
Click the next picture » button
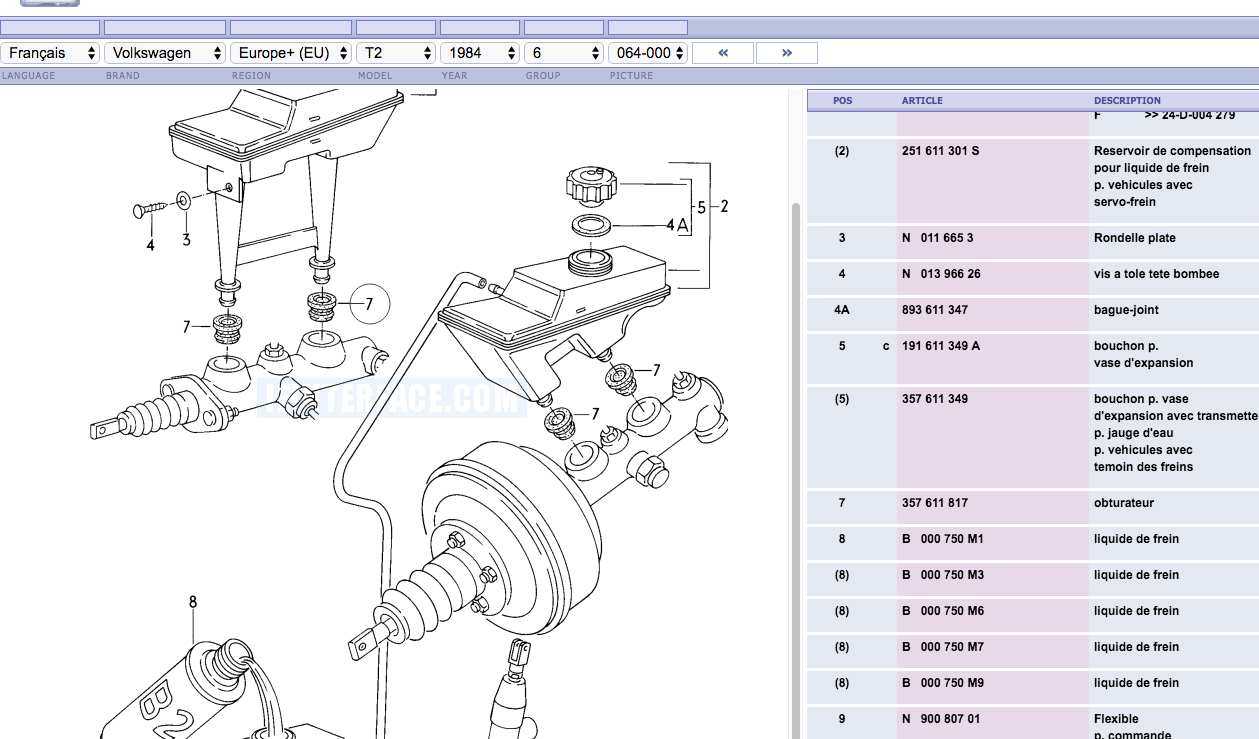(786, 53)
